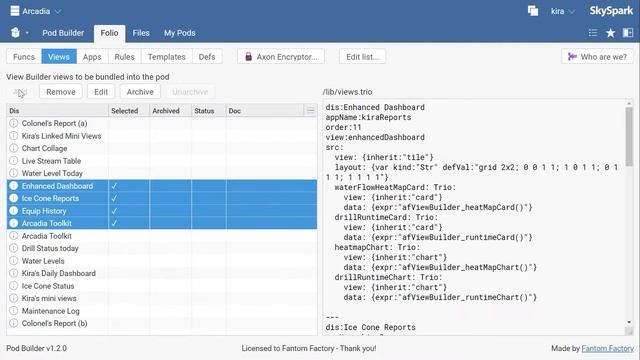The height and width of the screenshot is (360, 640).
Task: Open the Templates section
Action: (167, 57)
